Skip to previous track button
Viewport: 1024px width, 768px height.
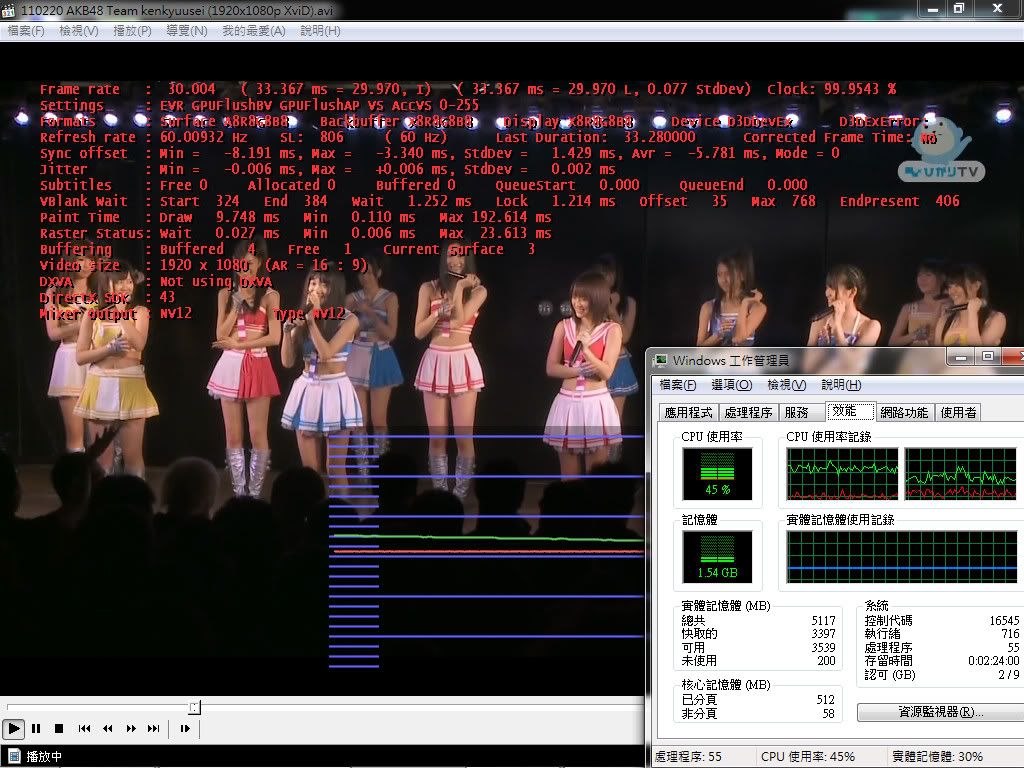85,729
